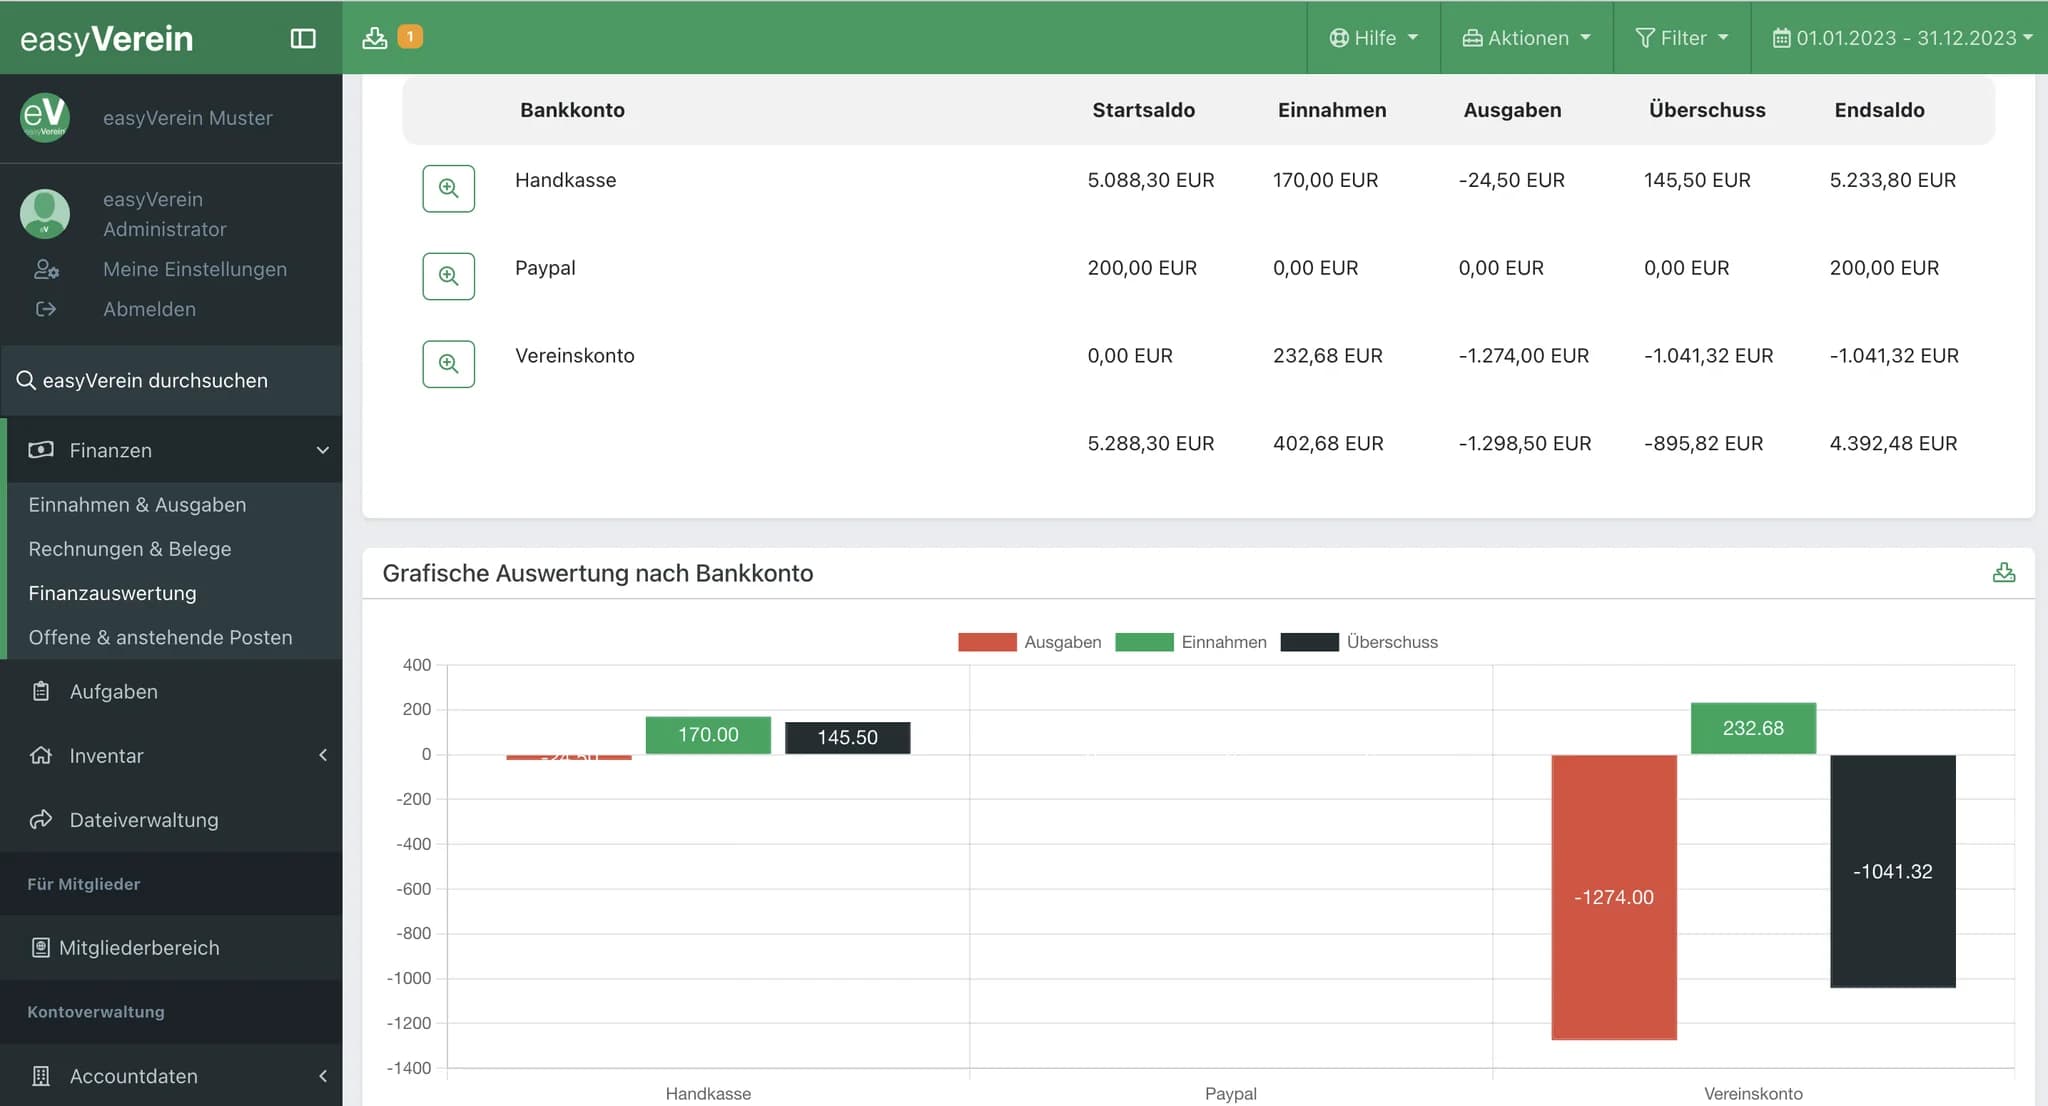Click the Dateiverwaltung share icon
2048x1106 pixels.
point(41,819)
